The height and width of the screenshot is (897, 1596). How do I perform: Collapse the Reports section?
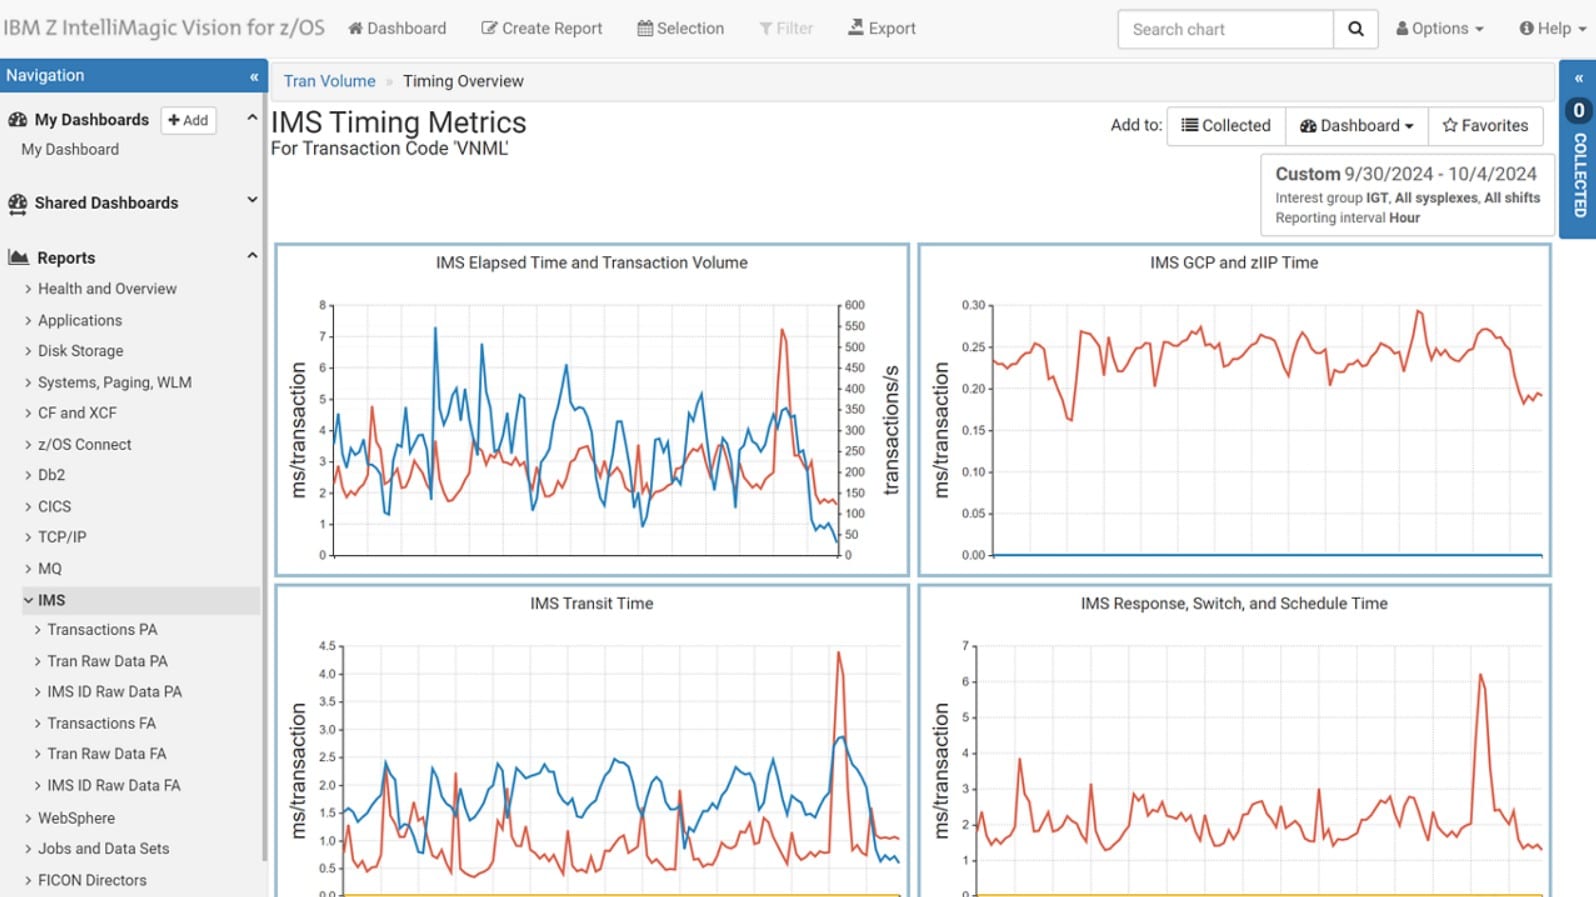tap(252, 256)
